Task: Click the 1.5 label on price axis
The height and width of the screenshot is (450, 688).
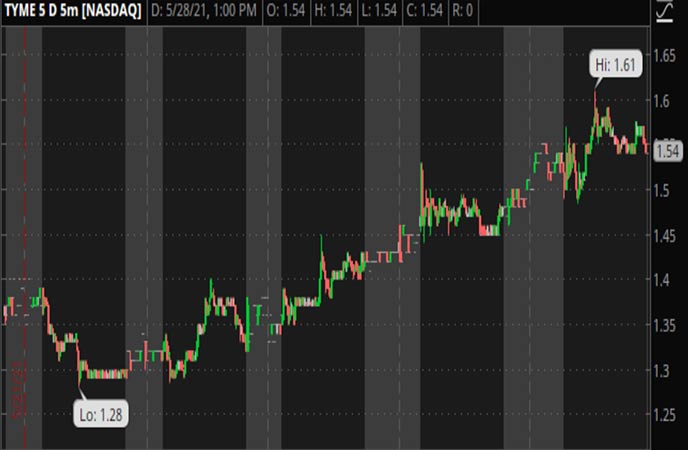Action: coord(662,190)
